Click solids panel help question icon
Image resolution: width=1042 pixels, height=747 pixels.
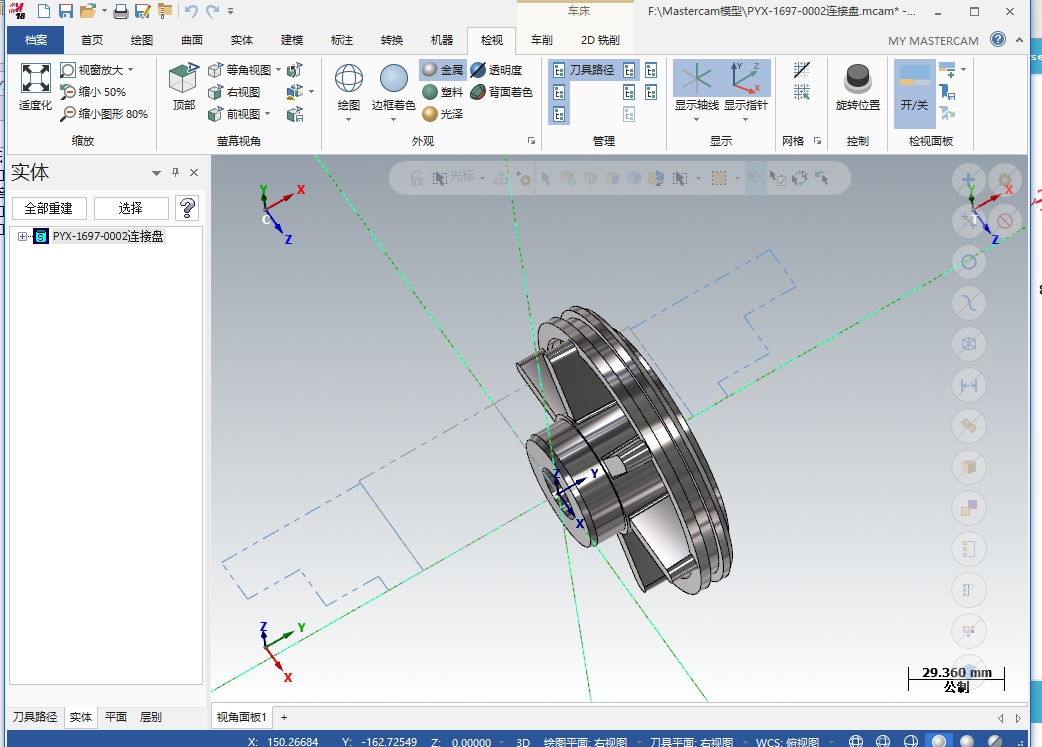pos(187,209)
